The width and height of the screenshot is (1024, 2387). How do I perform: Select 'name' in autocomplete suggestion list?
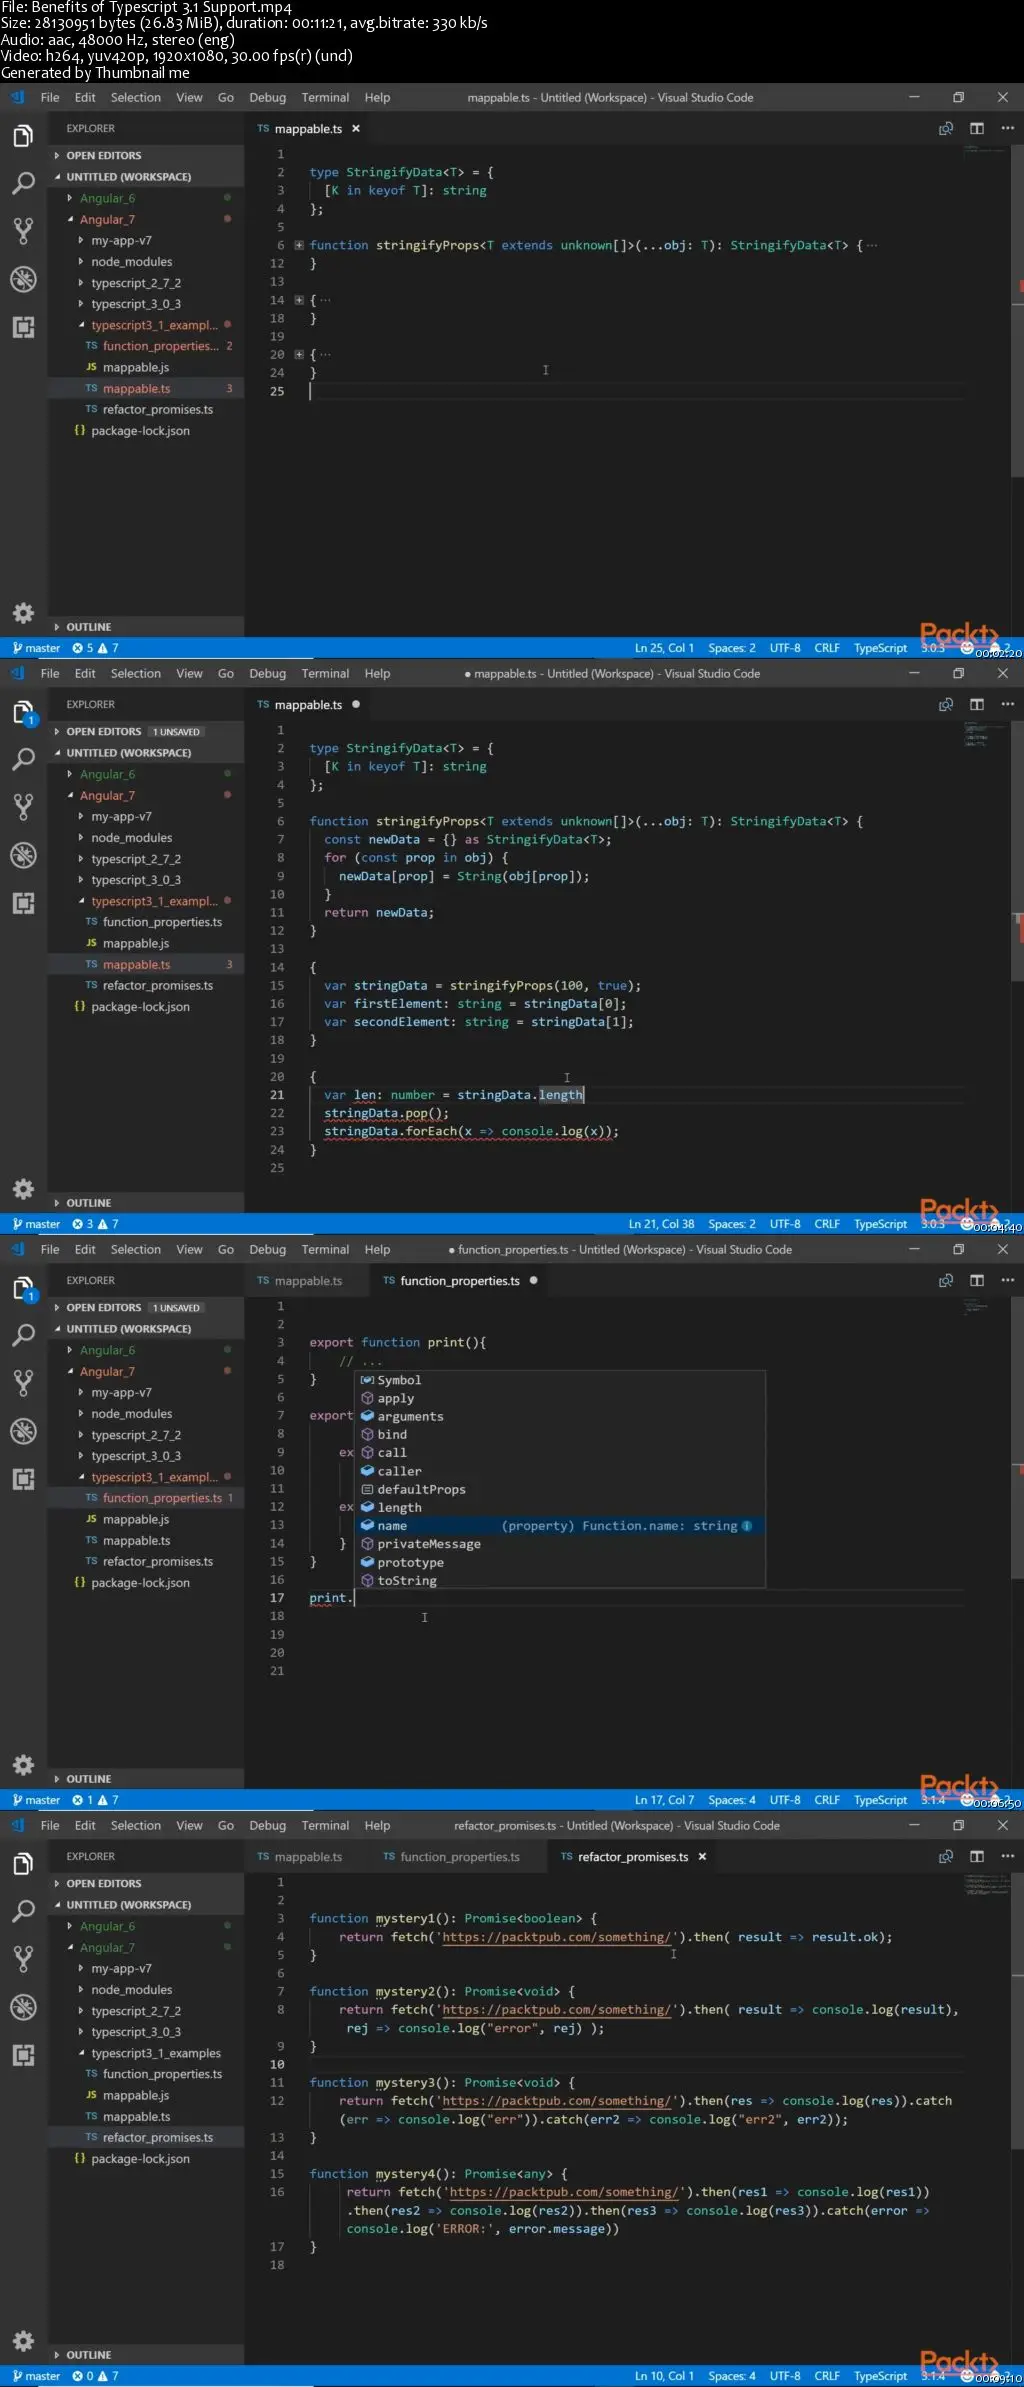pos(561,1526)
